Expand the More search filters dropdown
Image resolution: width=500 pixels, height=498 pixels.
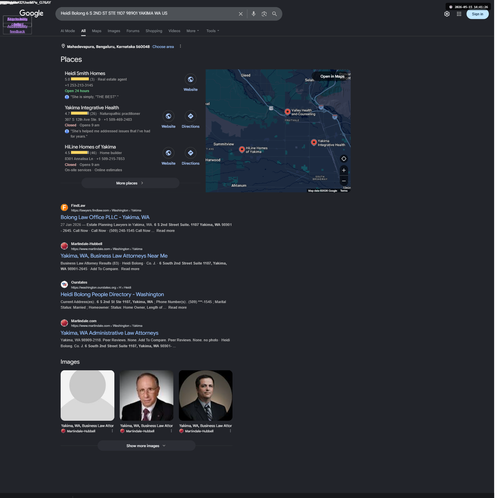point(192,31)
